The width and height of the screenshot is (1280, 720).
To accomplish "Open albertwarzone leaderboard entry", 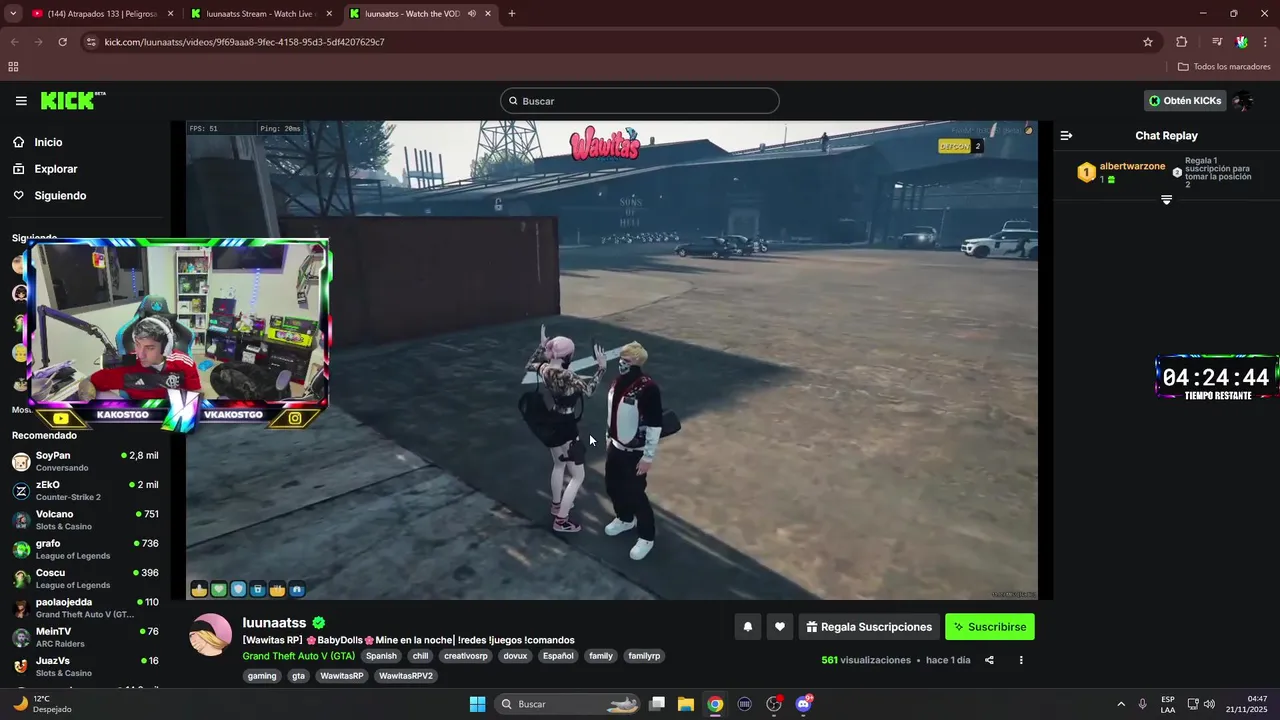I will [1122, 172].
